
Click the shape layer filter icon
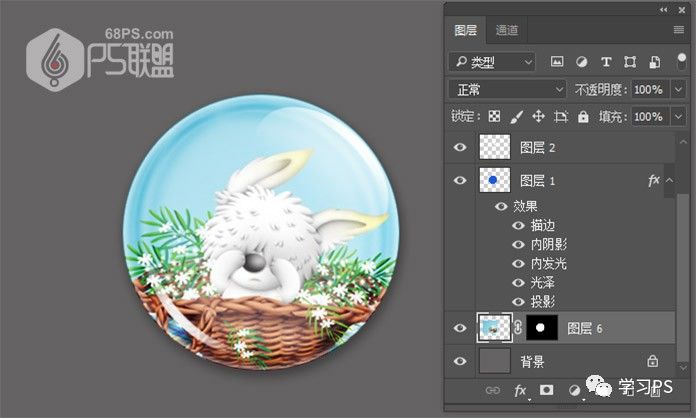[x=629, y=62]
